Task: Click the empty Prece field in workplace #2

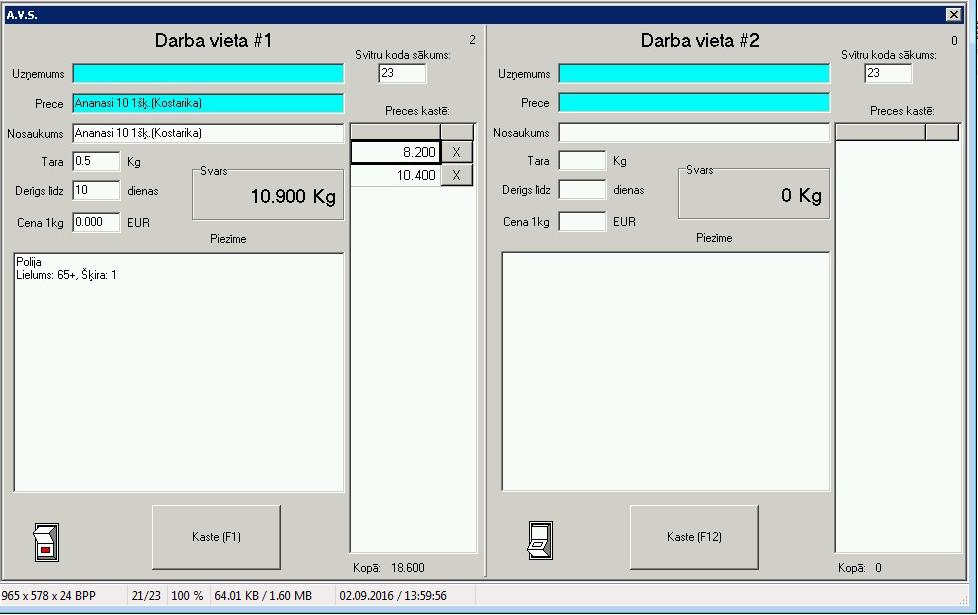Action: coord(694,103)
